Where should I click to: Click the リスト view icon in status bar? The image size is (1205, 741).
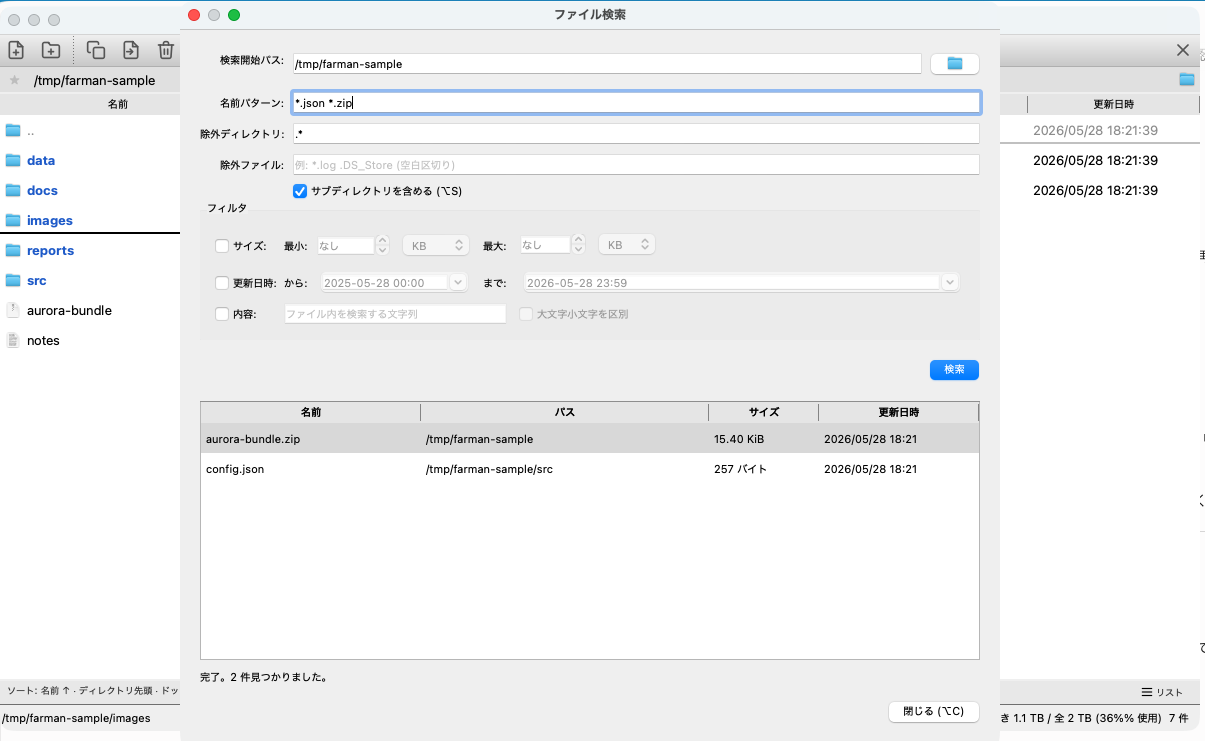point(1147,692)
